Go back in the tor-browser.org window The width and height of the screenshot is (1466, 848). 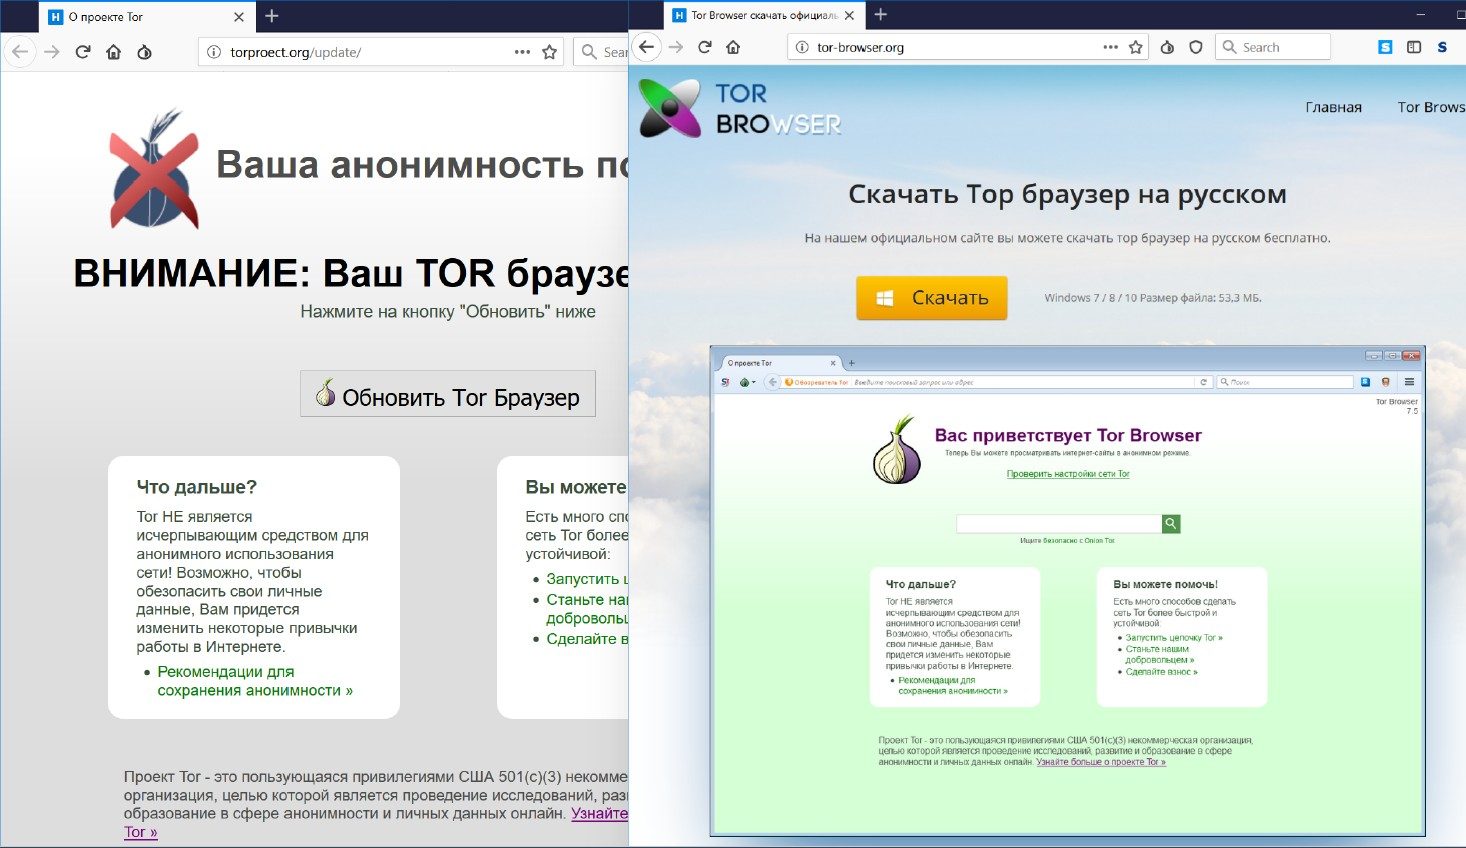point(647,47)
